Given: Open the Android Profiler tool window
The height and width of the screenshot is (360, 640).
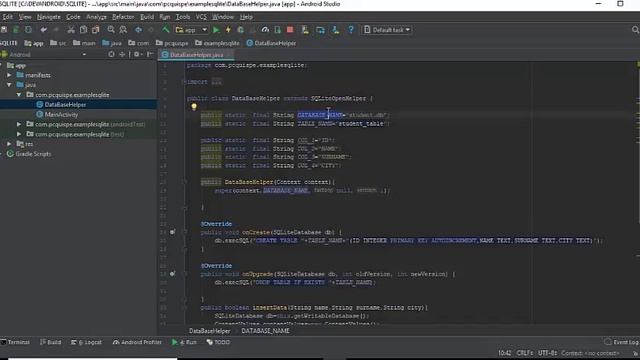Looking at the screenshot, I should coord(137,342).
